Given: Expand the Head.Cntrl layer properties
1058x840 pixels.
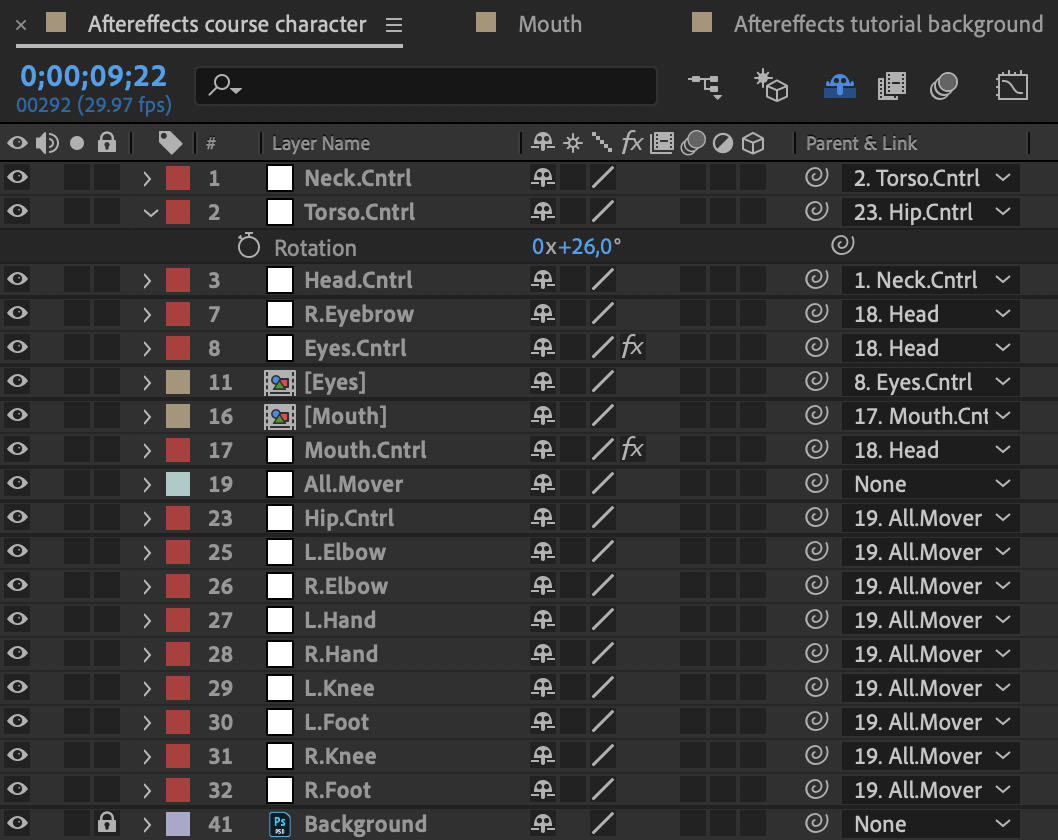Looking at the screenshot, I should tap(146, 279).
